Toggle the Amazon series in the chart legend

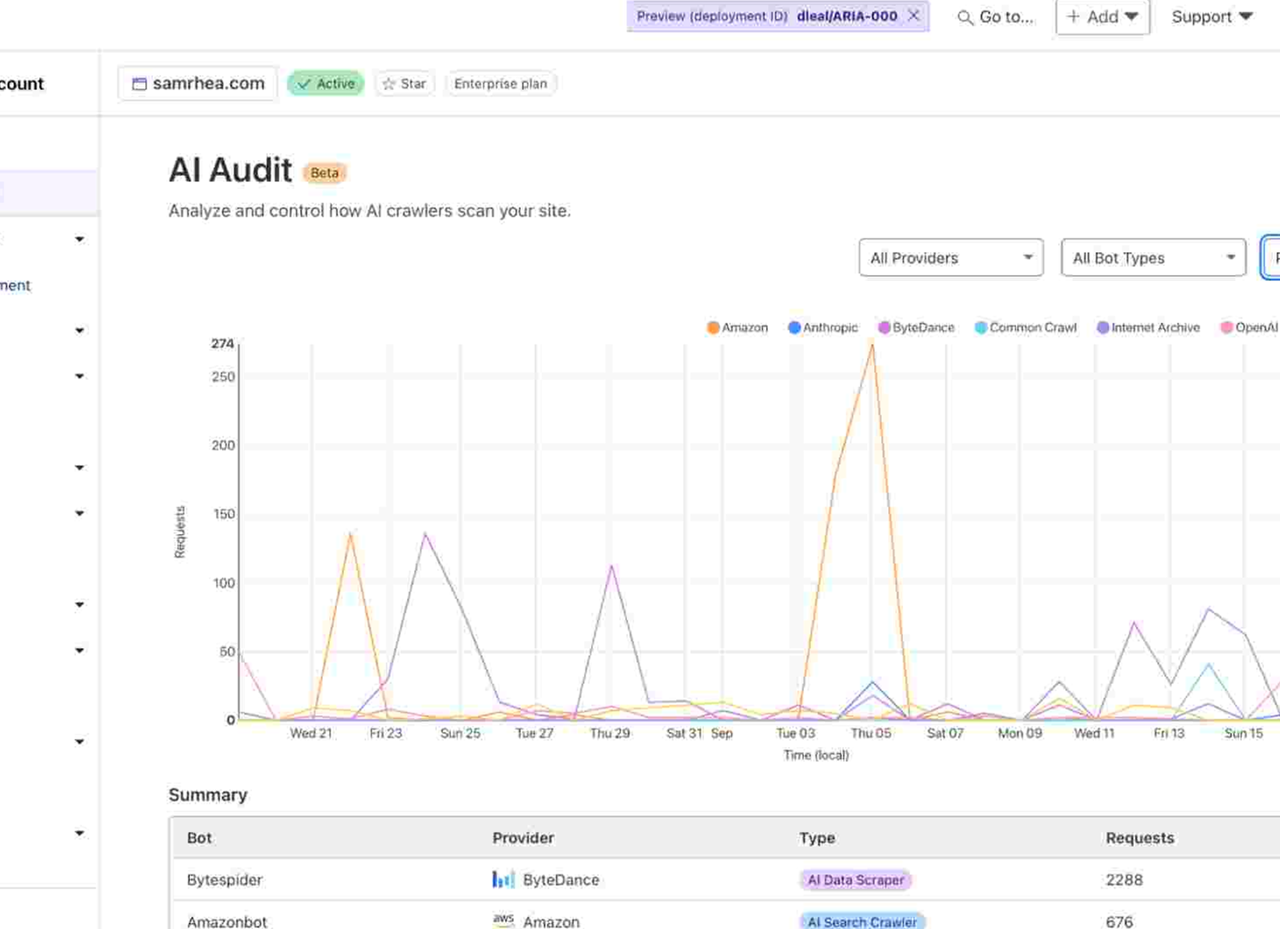[737, 327]
